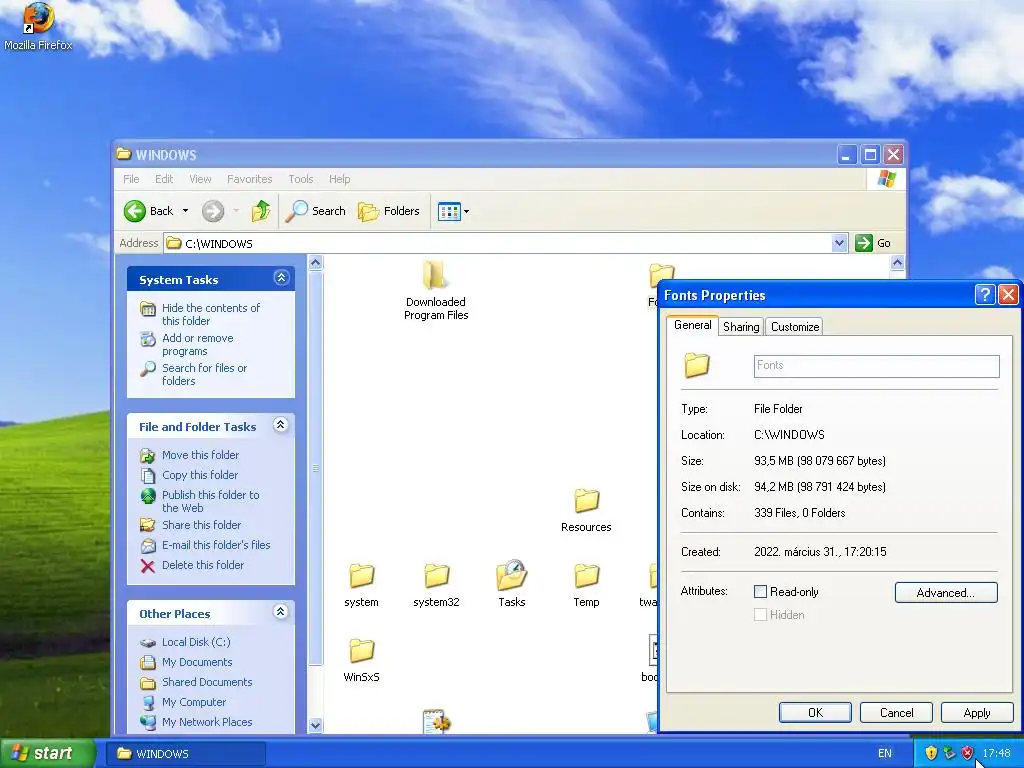The width and height of the screenshot is (1024, 768).
Task: Click Delete this folder red X
Action: click(x=148, y=566)
